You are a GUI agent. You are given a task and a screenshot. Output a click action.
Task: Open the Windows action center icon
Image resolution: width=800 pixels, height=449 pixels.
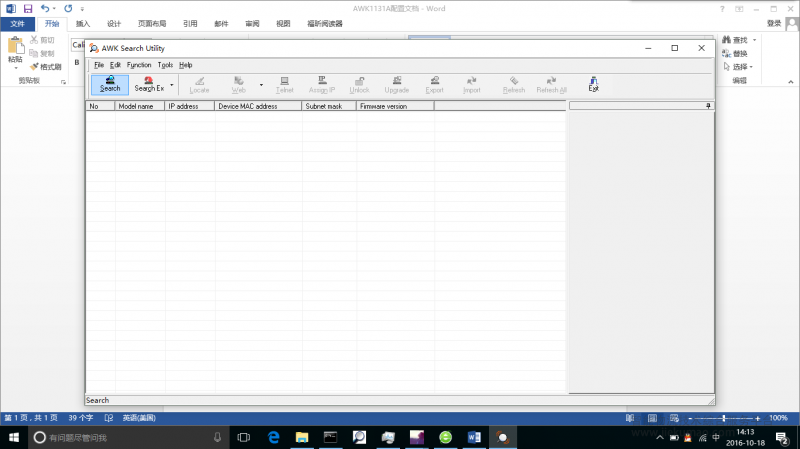[x=782, y=437]
